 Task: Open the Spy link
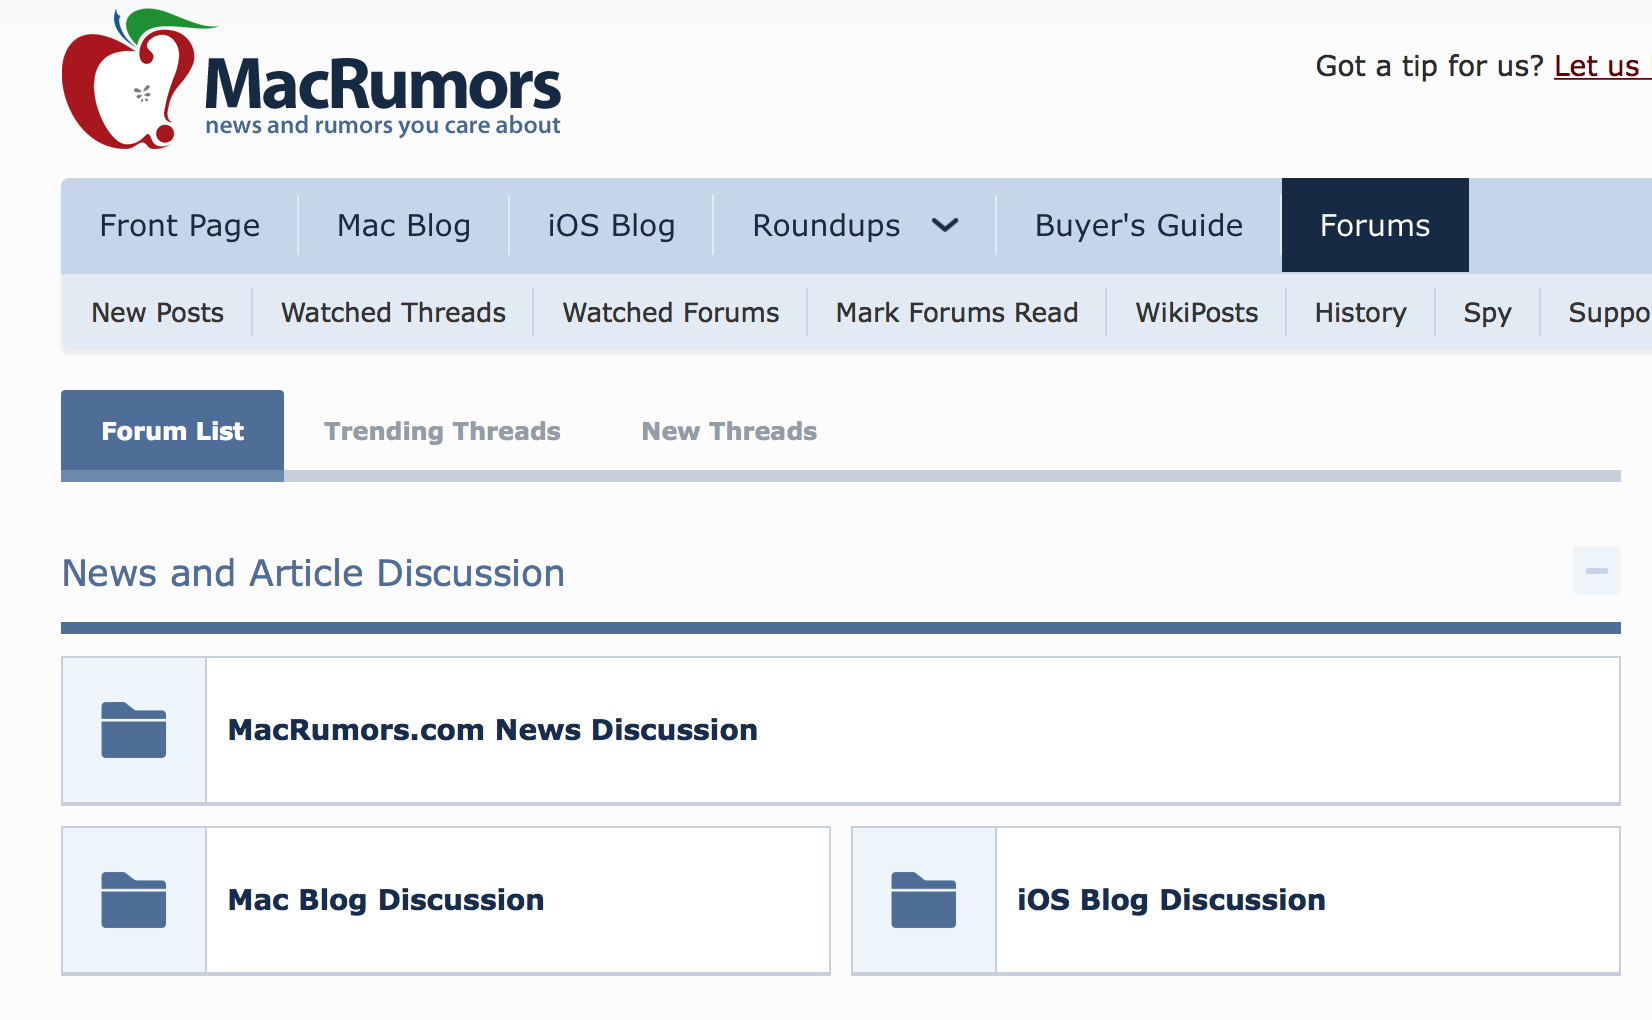coord(1487,313)
